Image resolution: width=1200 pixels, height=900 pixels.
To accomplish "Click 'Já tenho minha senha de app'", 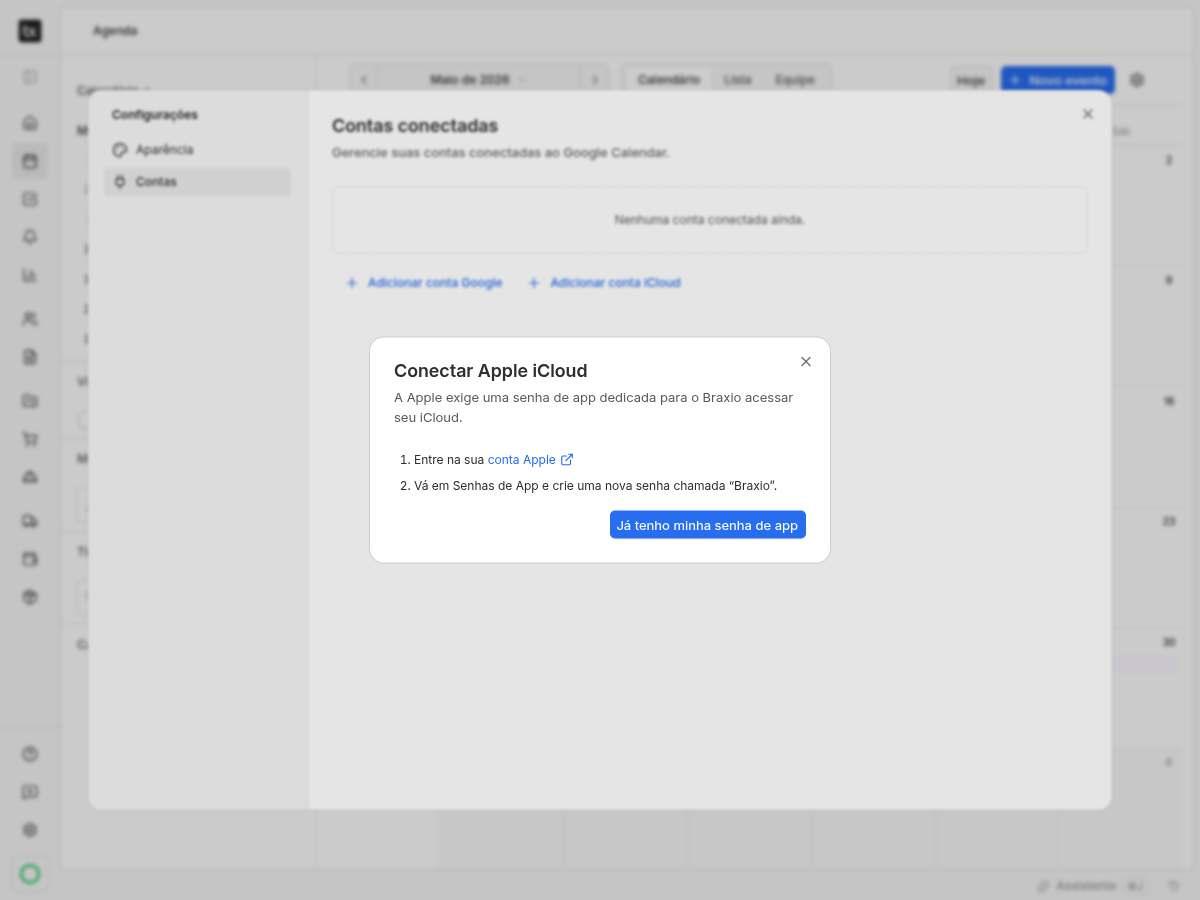I will pos(708,525).
